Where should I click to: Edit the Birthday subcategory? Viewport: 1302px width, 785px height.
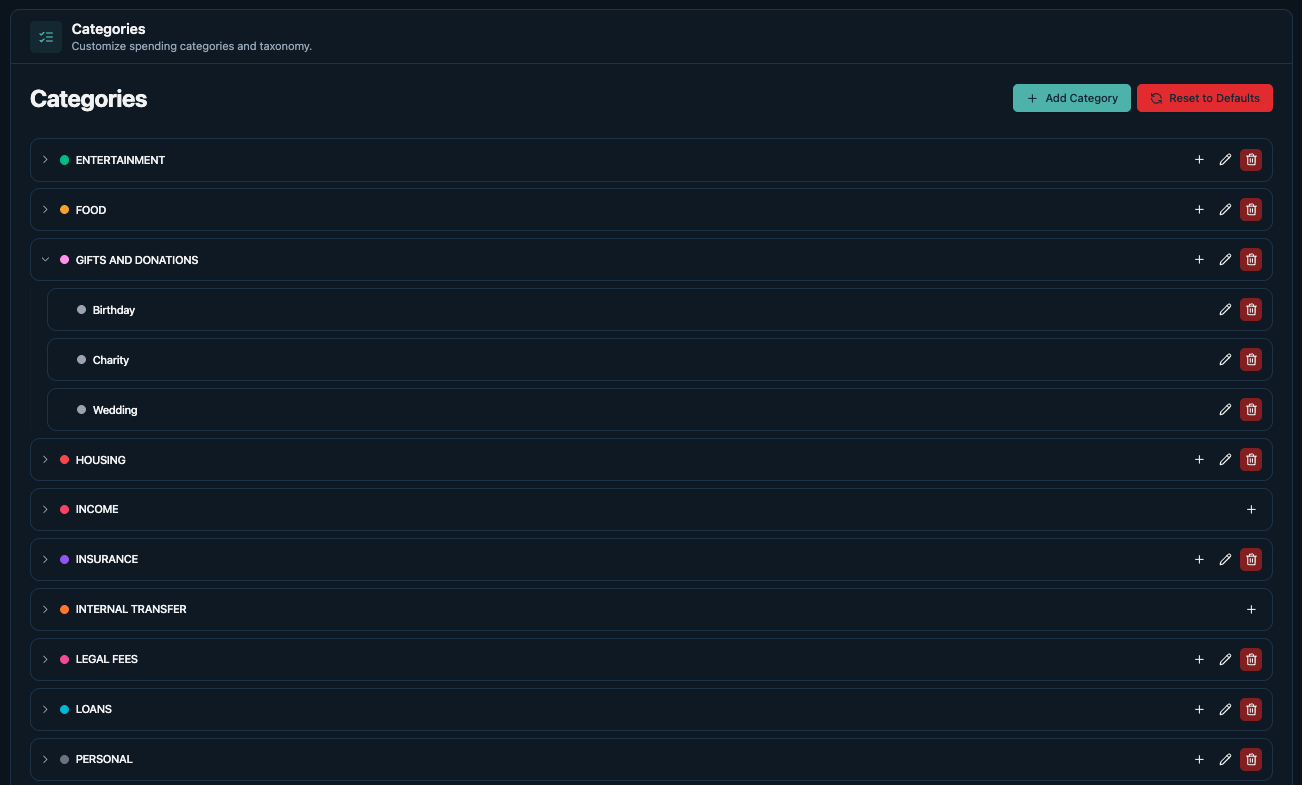1225,309
